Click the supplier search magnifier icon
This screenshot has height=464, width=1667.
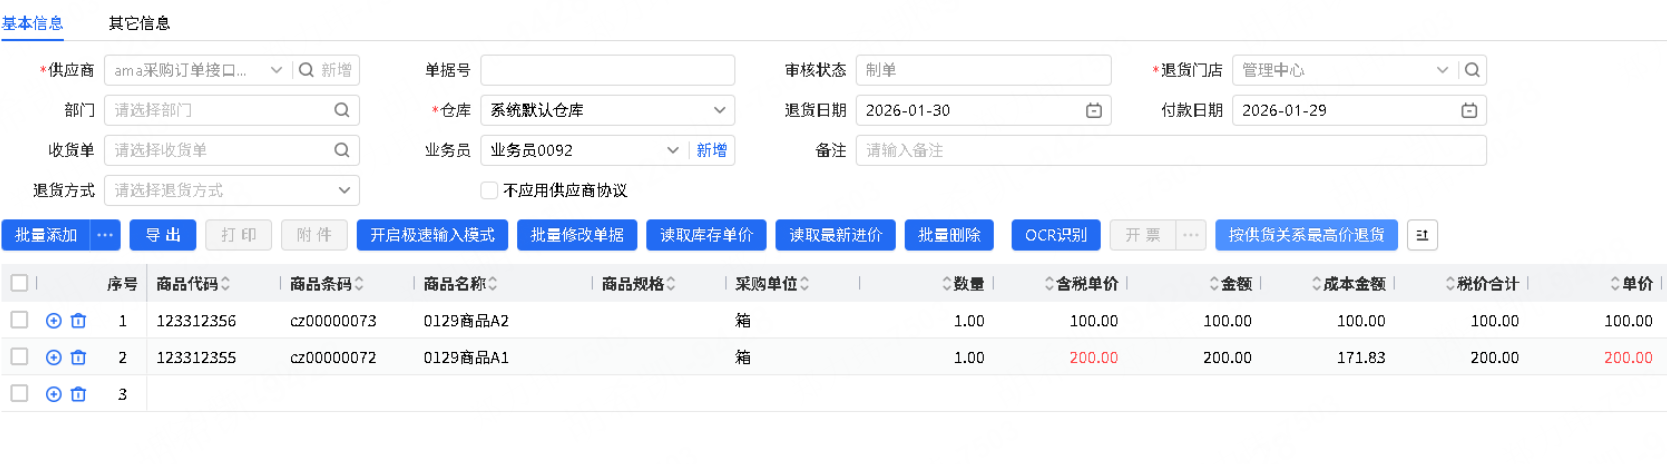pos(306,70)
